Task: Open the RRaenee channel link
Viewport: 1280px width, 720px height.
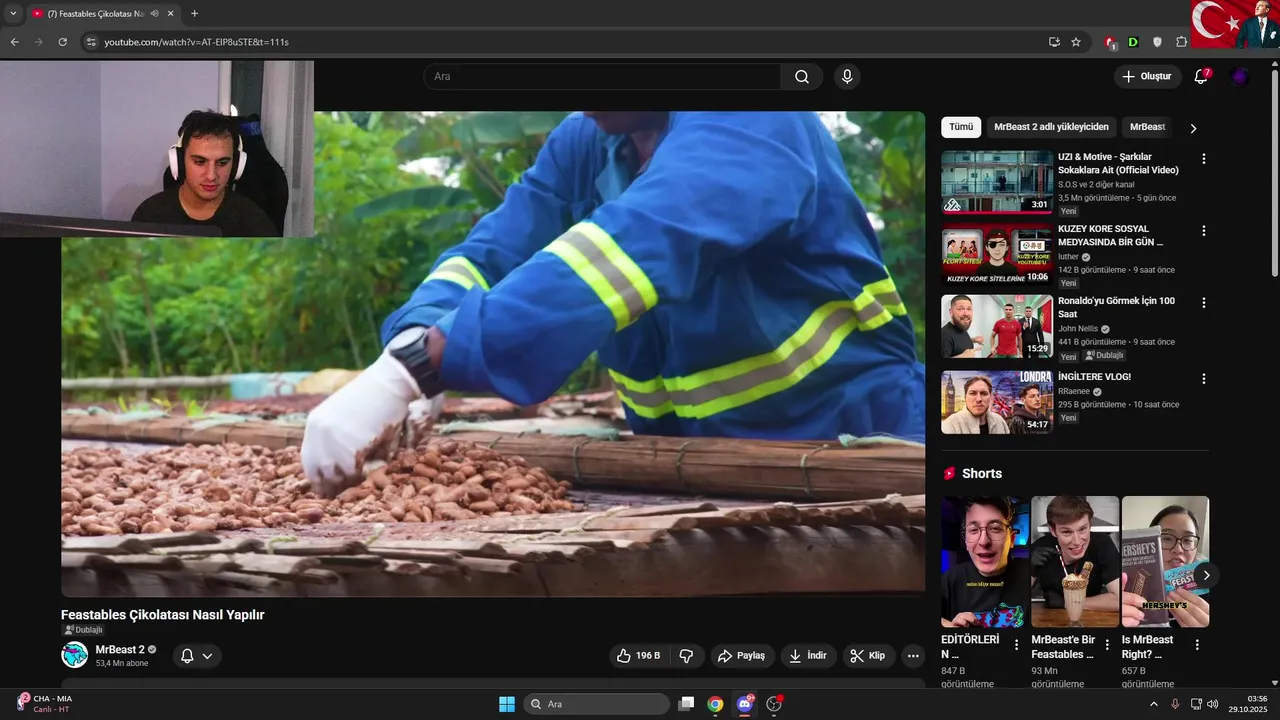Action: click(1074, 391)
